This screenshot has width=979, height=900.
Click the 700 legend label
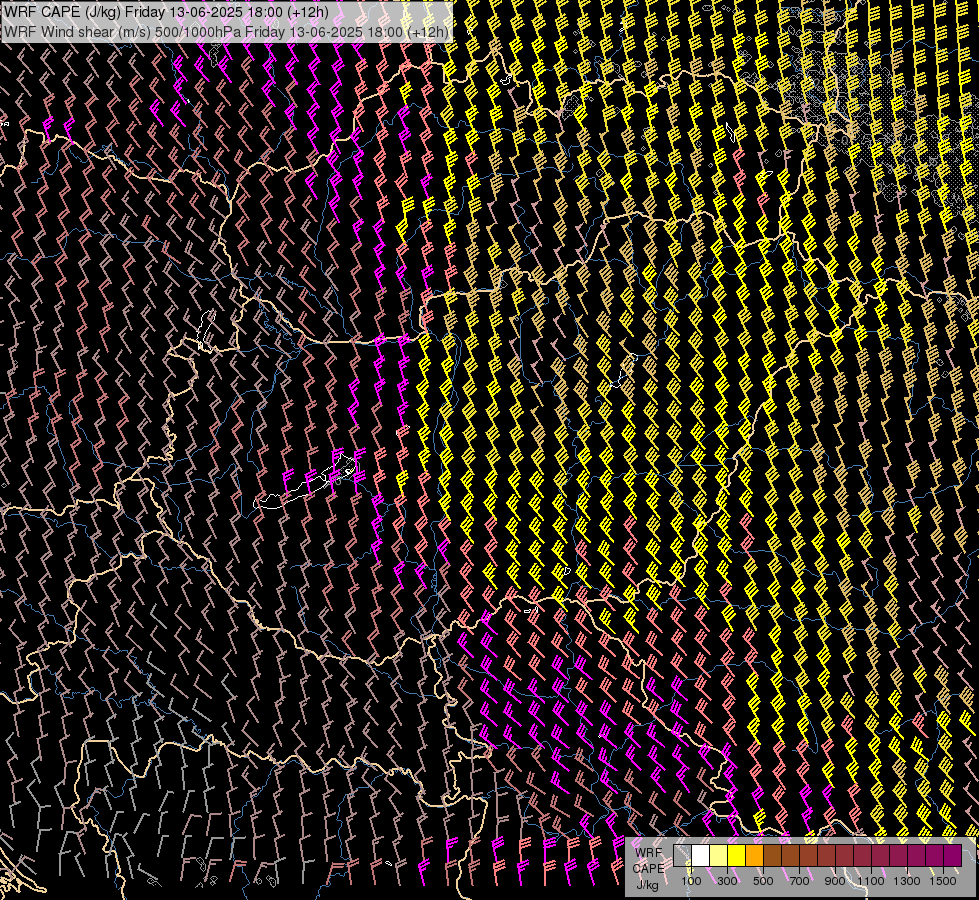pos(799,881)
